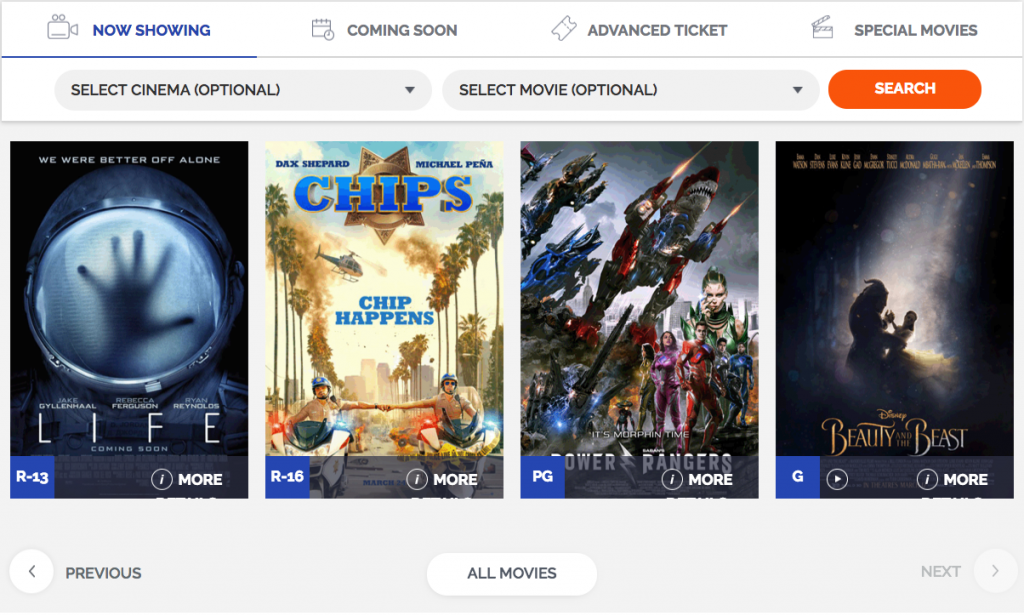Click the ticket icon beside Advanced Ticket

(564, 29)
